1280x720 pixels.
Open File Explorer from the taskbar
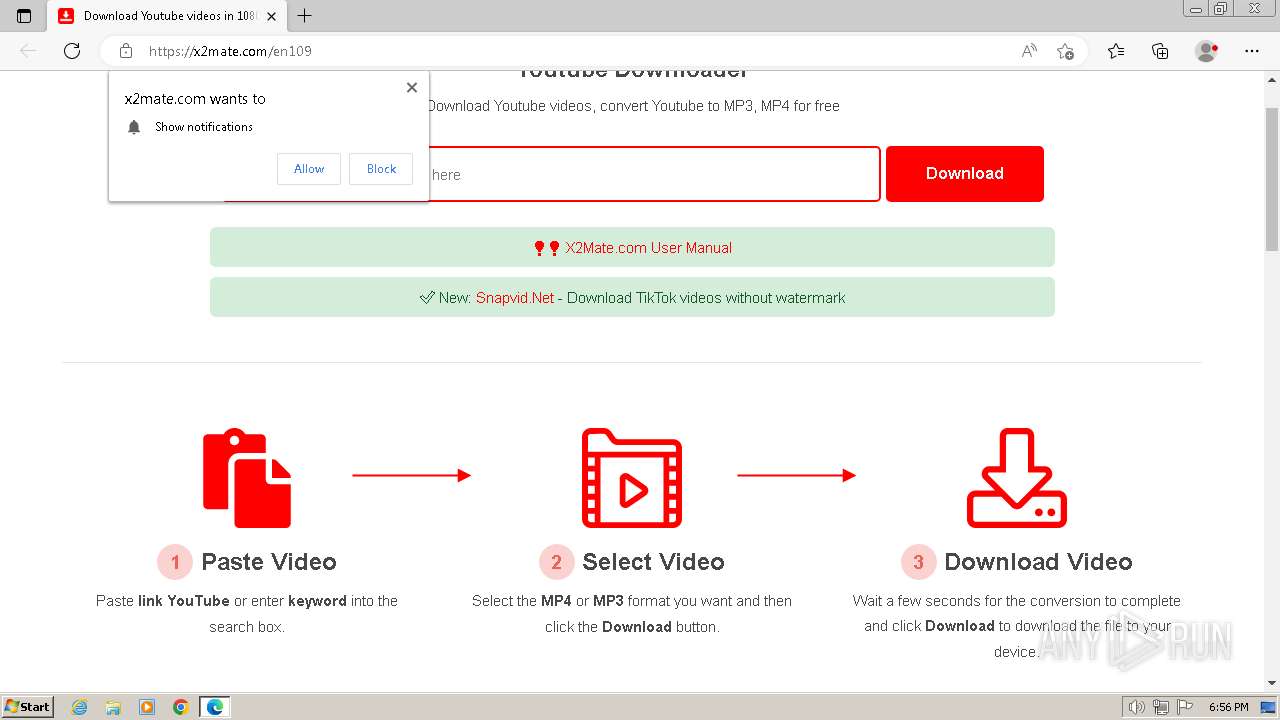113,707
